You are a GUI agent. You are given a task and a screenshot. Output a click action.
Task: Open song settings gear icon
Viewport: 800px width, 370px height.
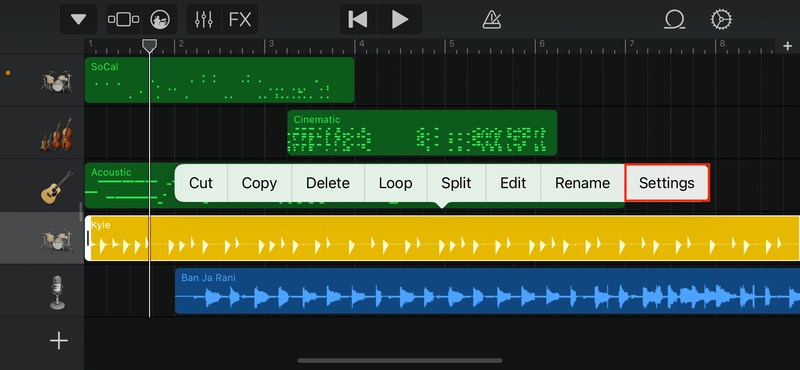pos(721,20)
